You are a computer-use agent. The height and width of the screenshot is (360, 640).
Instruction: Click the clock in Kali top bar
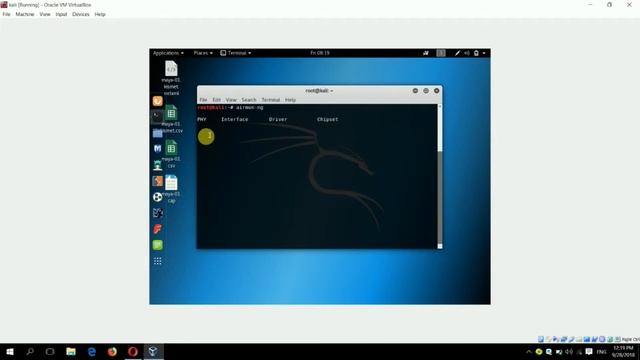(x=320, y=53)
